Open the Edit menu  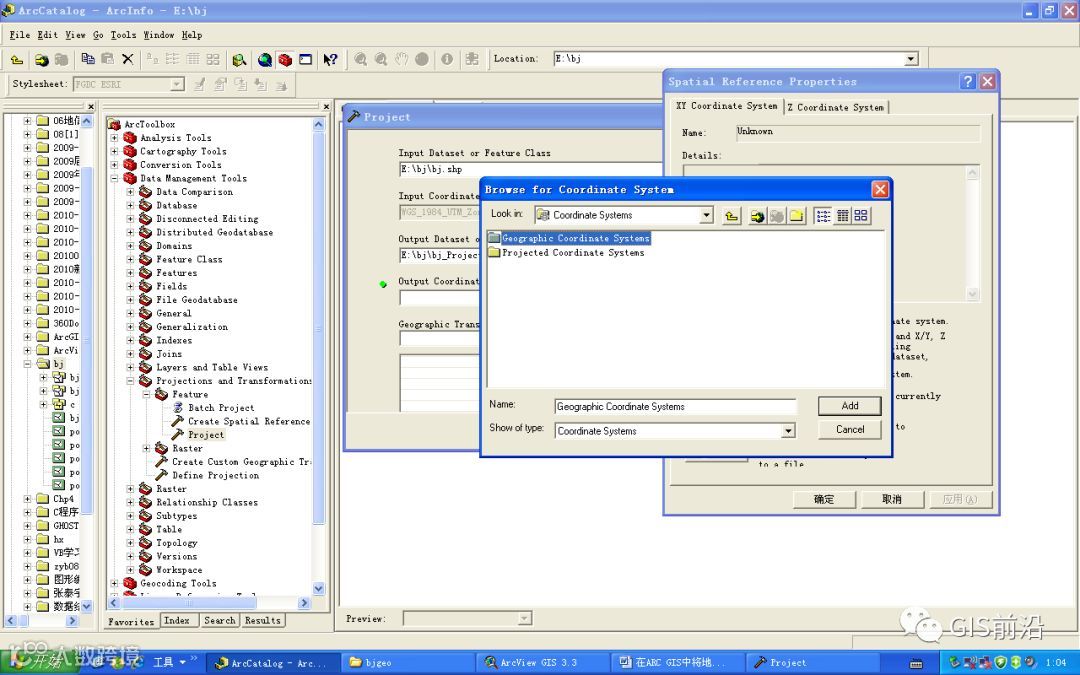click(48, 34)
